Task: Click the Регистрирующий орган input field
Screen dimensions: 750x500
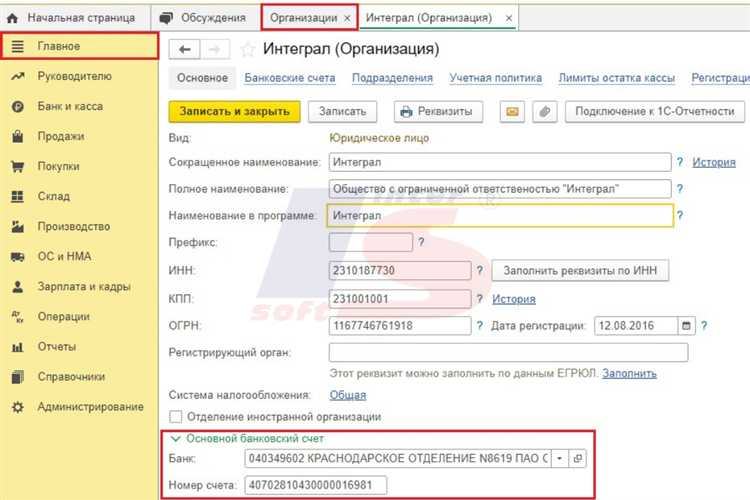Action: point(508,353)
